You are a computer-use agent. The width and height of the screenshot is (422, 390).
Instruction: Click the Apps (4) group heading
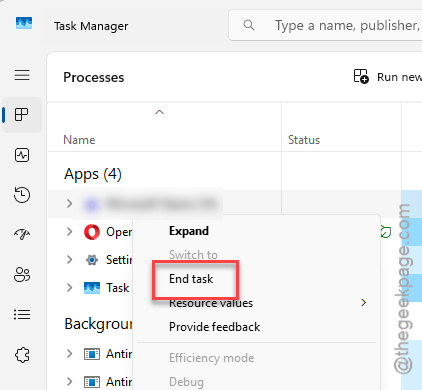pyautogui.click(x=93, y=174)
